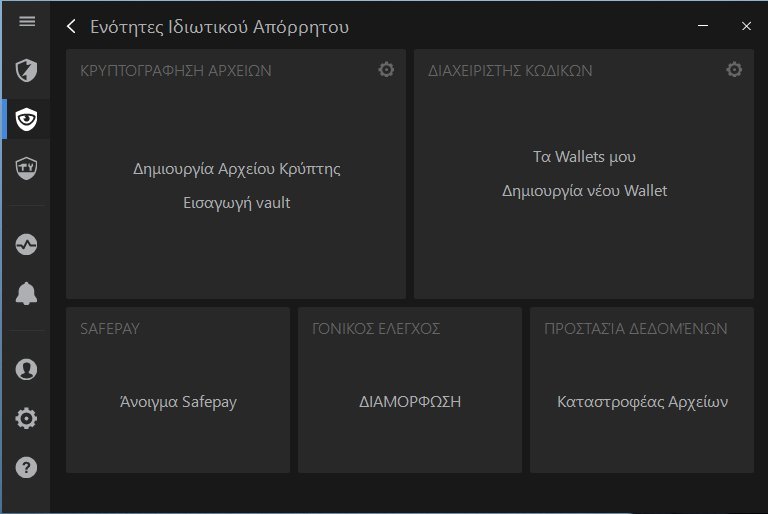The height and width of the screenshot is (514, 768).
Task: Open the hamburger menu in the sidebar
Action: point(27,22)
